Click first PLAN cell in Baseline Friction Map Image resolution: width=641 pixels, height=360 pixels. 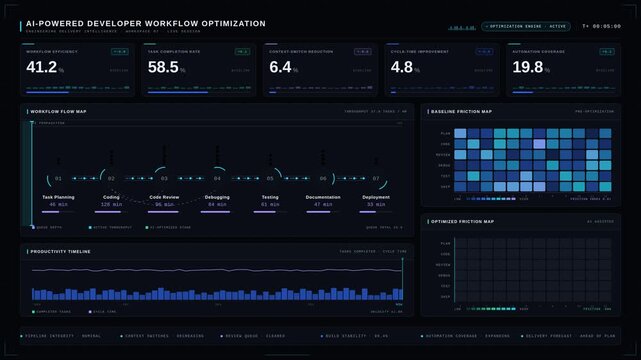[460, 133]
